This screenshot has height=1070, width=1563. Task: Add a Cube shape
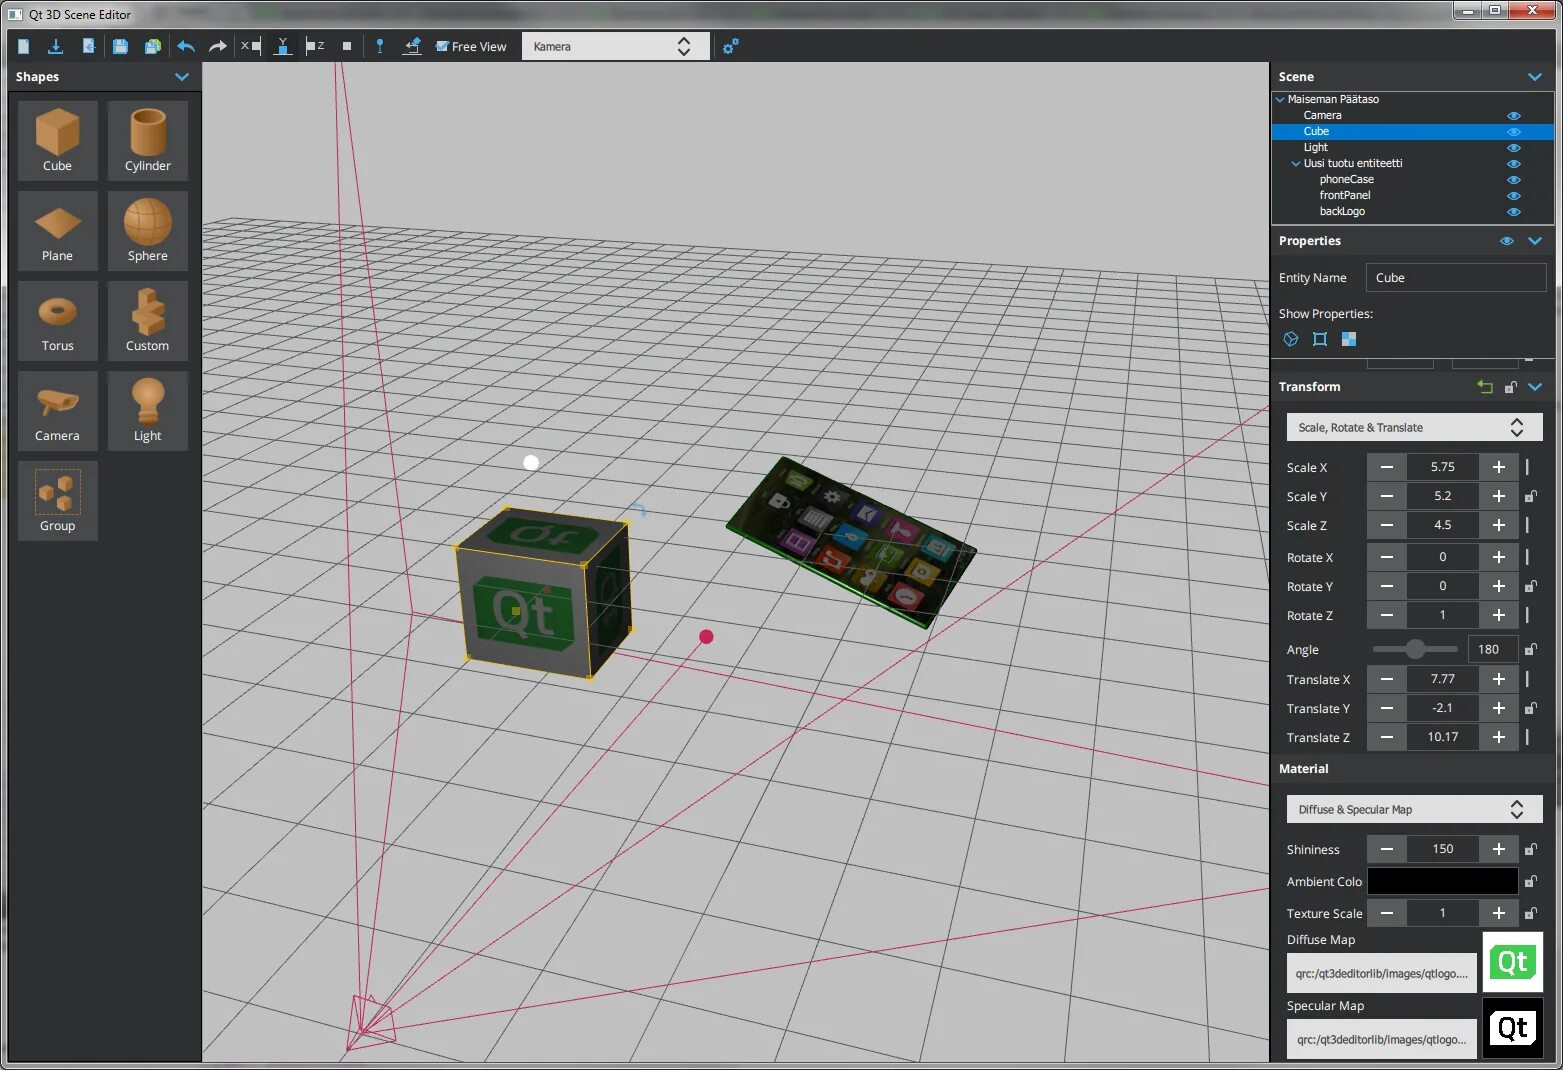(57, 140)
